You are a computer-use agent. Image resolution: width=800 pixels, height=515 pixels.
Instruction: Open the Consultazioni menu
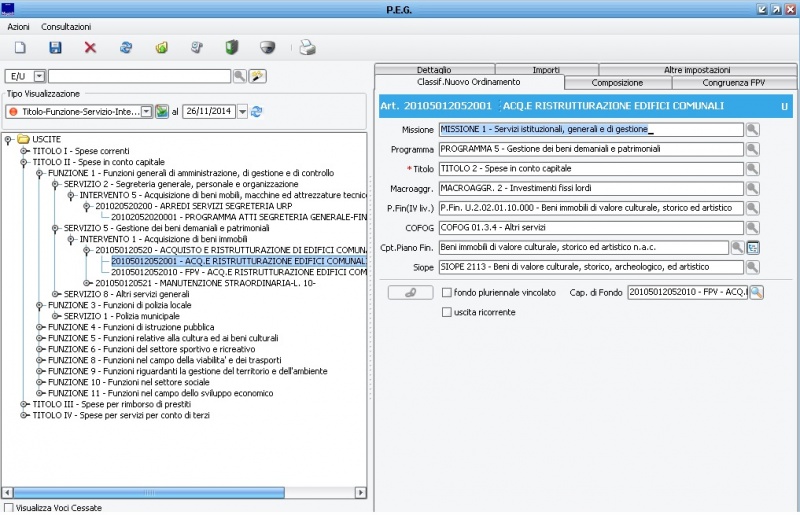point(66,26)
